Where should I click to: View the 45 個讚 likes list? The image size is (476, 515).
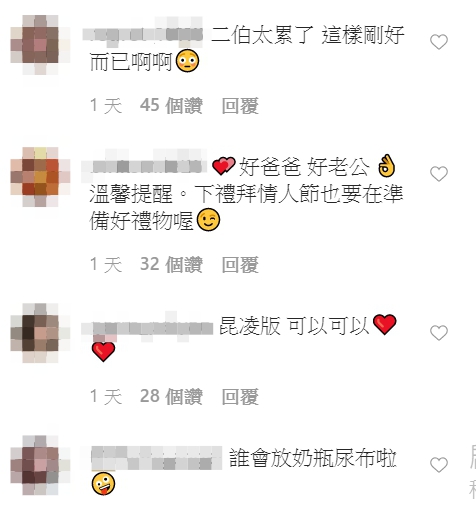[171, 106]
